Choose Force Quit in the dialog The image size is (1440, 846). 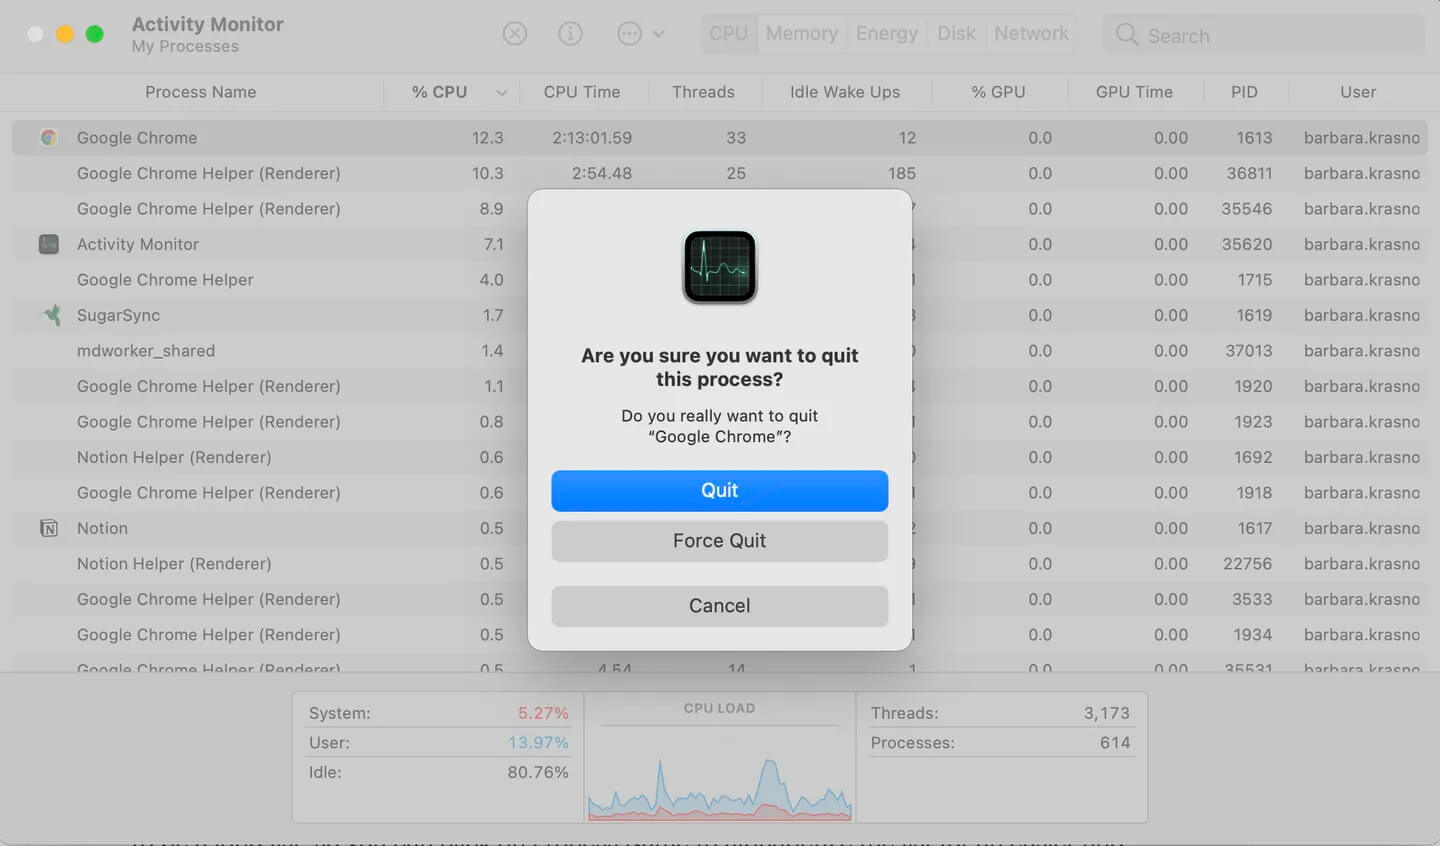[x=719, y=541]
